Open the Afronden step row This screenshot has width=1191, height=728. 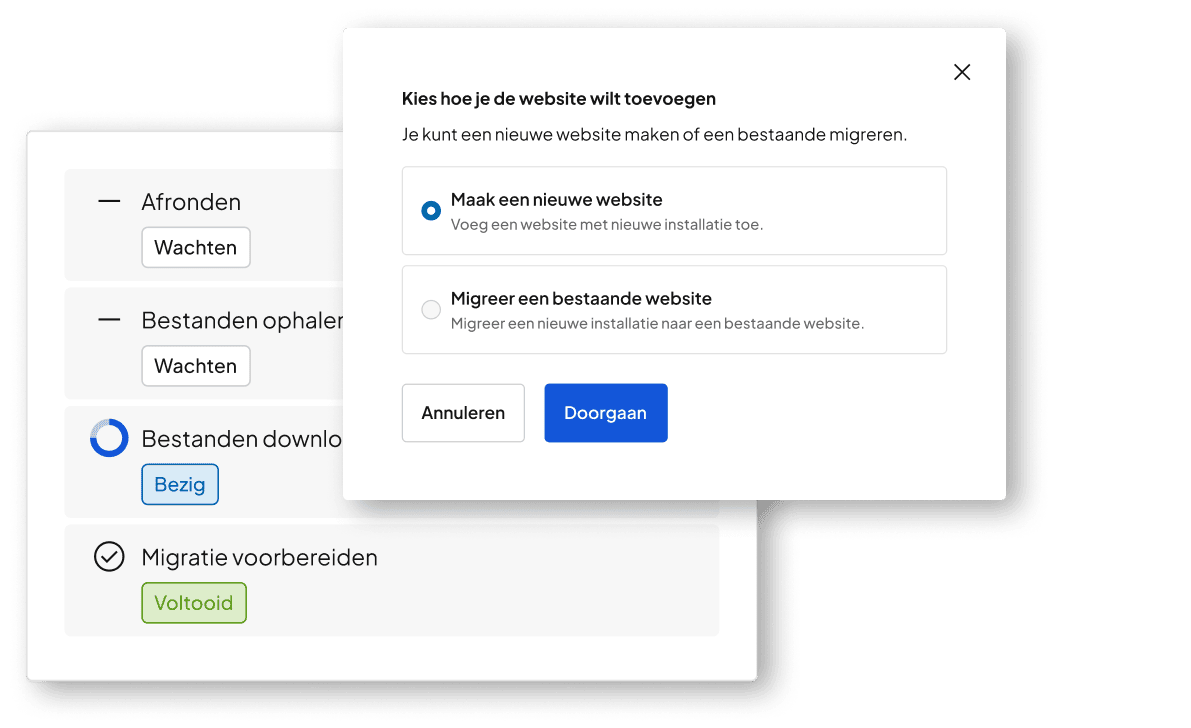(204, 224)
